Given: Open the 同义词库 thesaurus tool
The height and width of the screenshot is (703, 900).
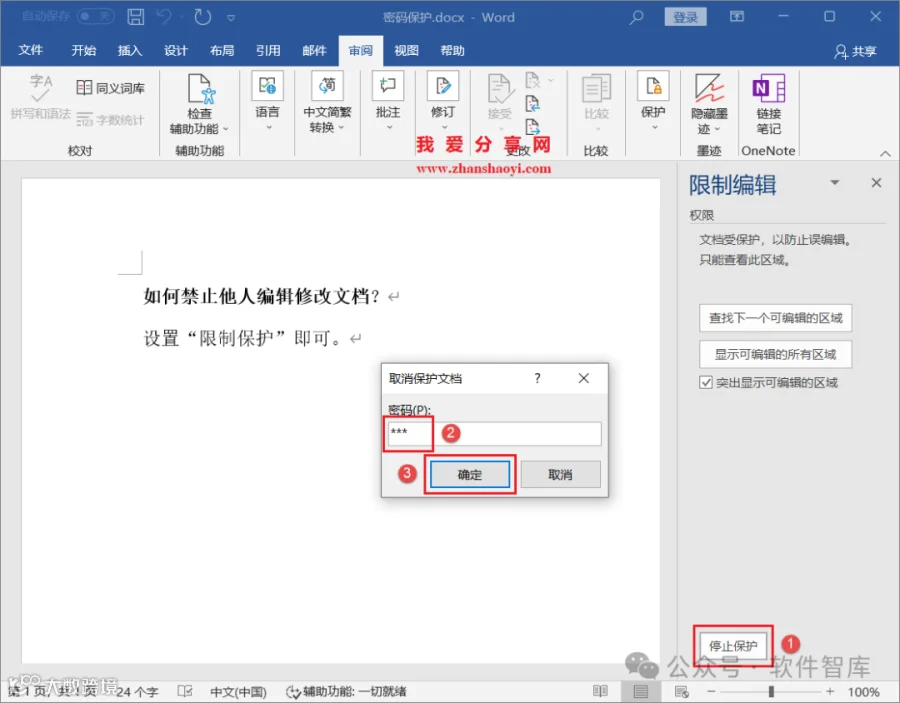Looking at the screenshot, I should coord(110,88).
